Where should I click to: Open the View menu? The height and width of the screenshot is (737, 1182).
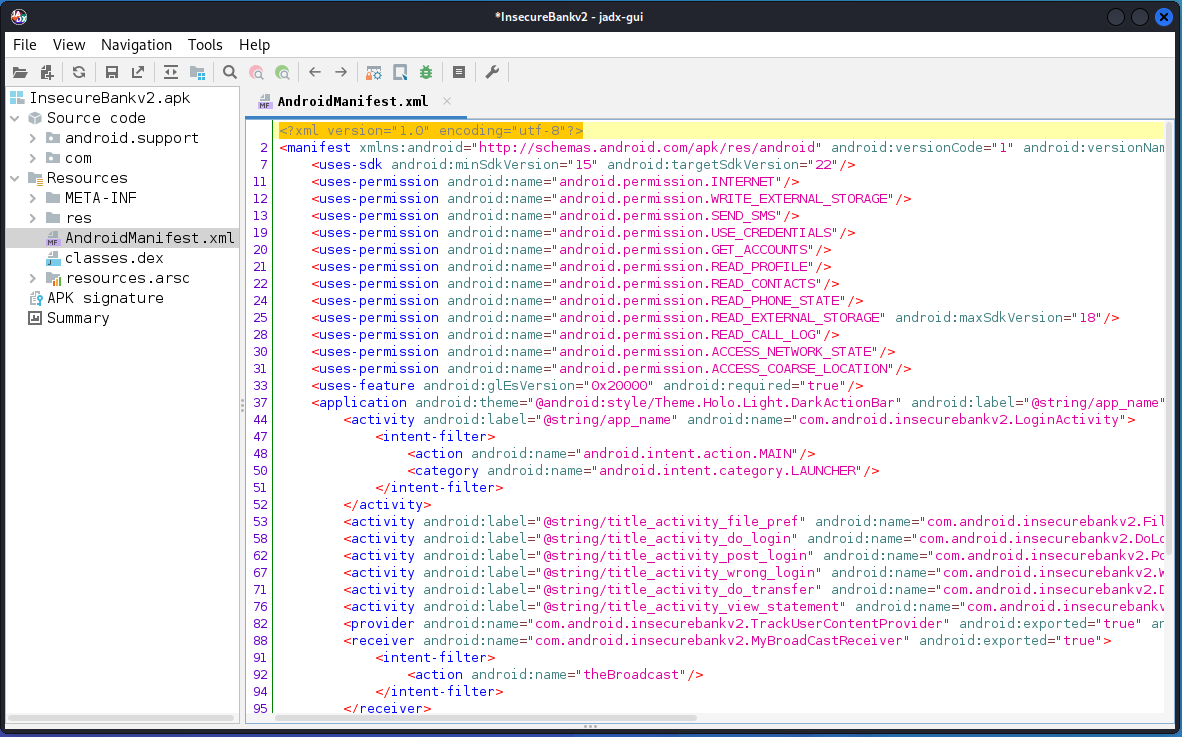click(x=69, y=45)
